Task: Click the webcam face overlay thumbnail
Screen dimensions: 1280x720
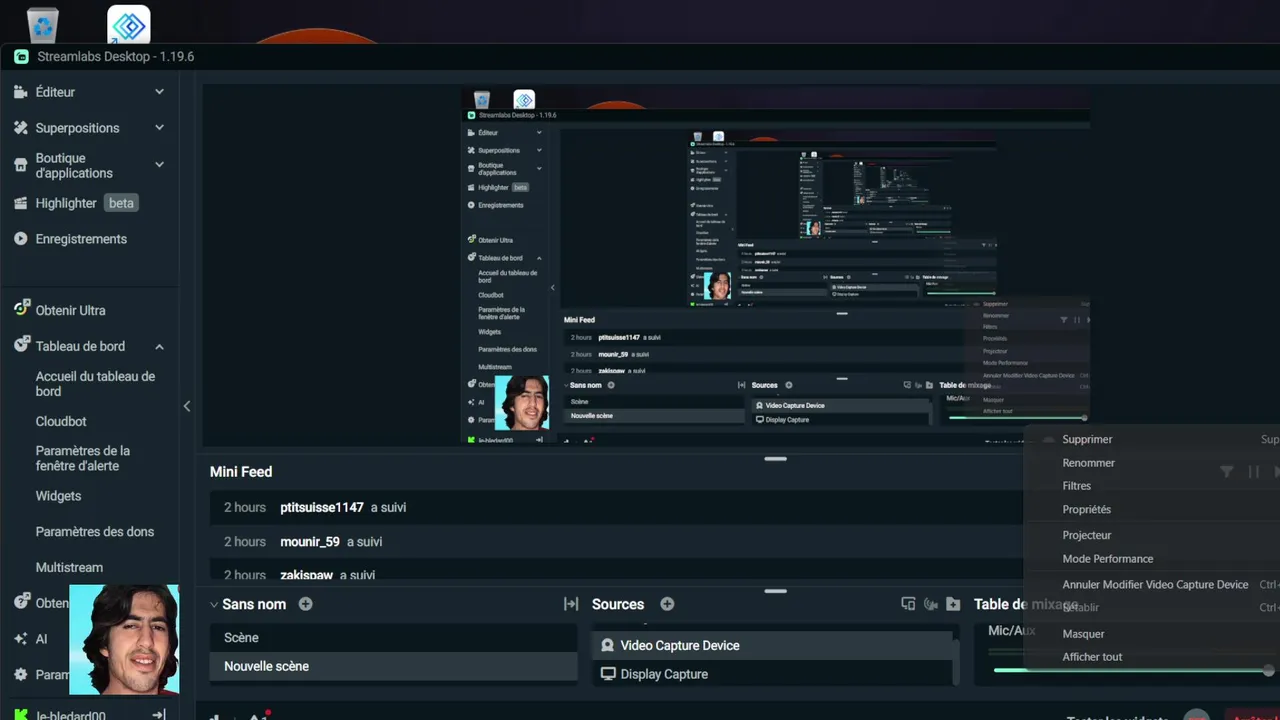Action: (125, 639)
